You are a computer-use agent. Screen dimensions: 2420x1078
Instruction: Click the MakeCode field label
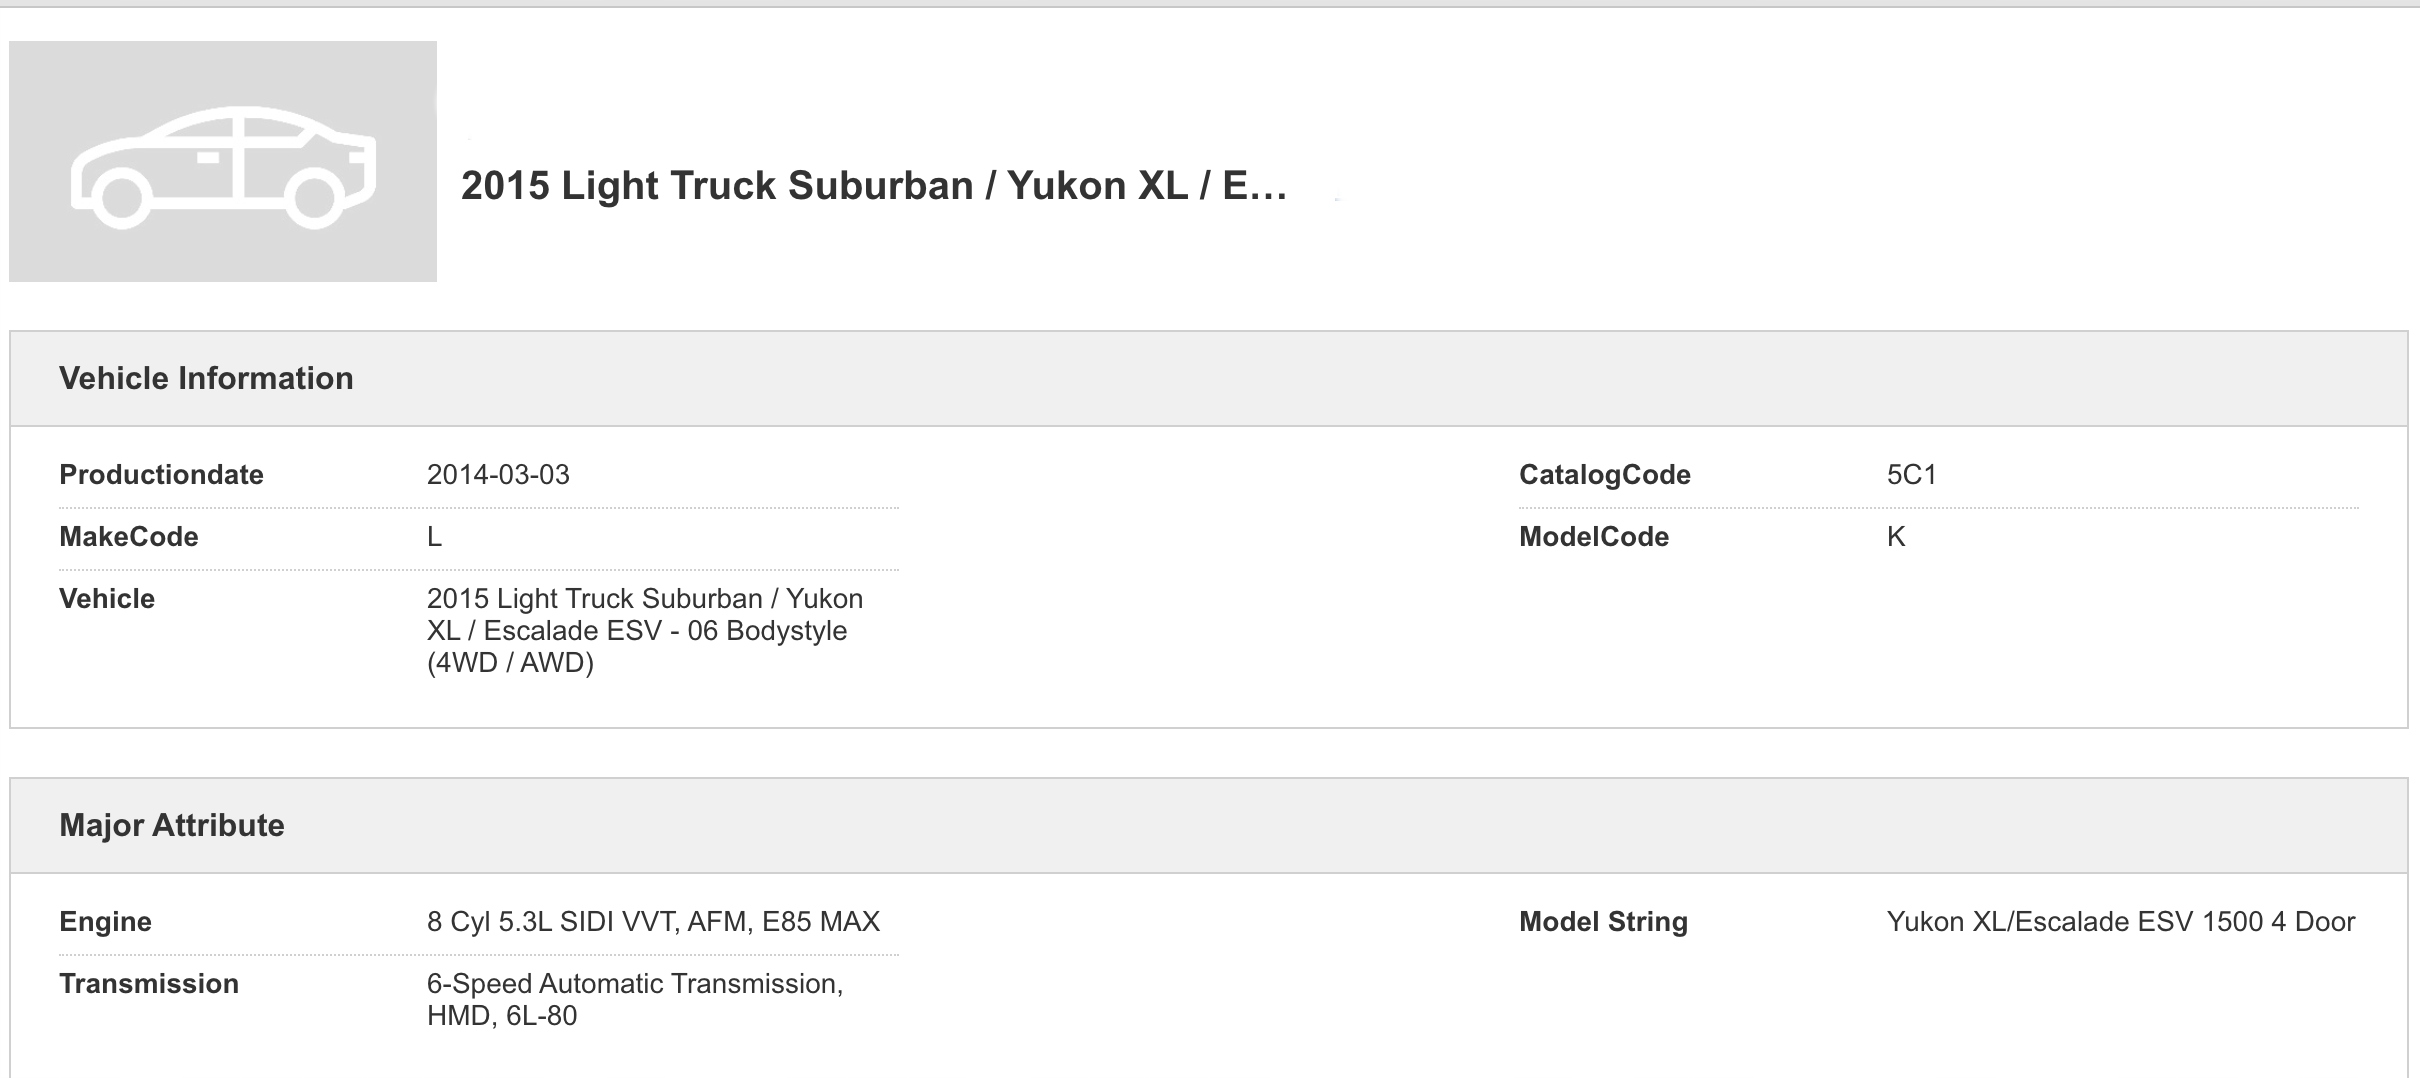(129, 537)
